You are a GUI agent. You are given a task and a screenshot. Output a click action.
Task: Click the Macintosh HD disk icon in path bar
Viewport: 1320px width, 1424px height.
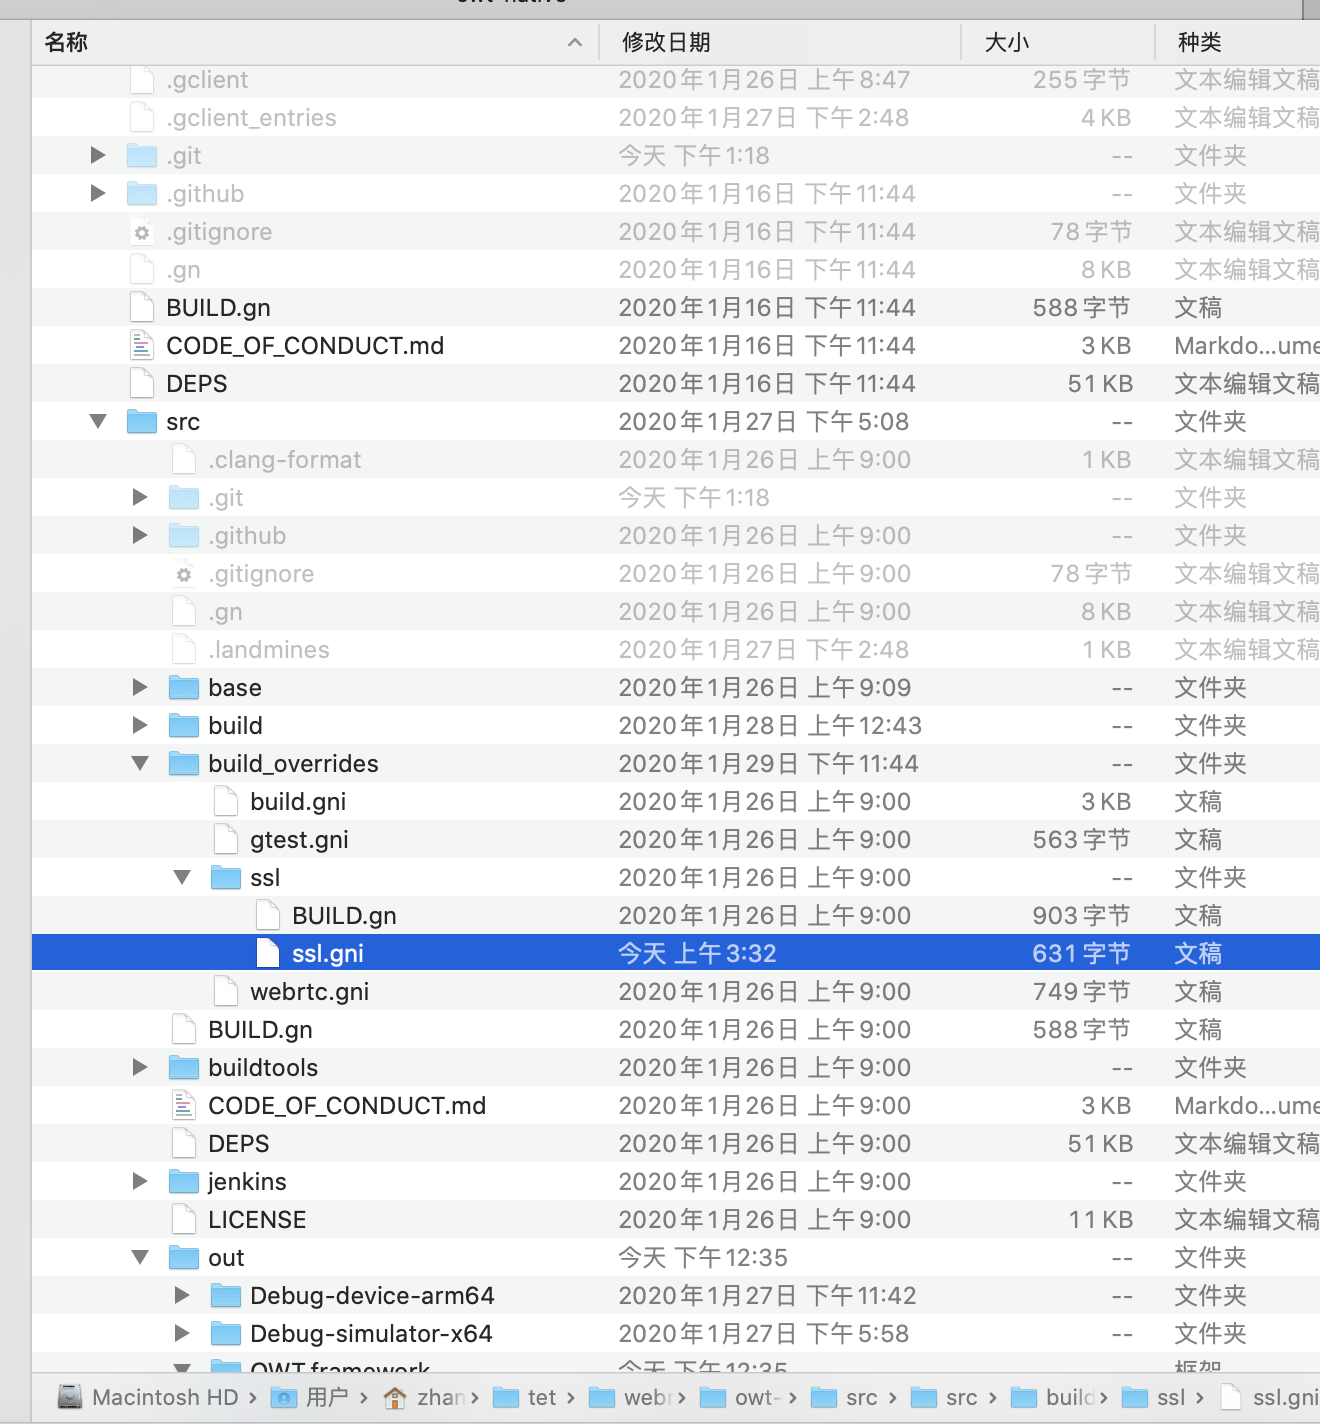coord(70,1397)
